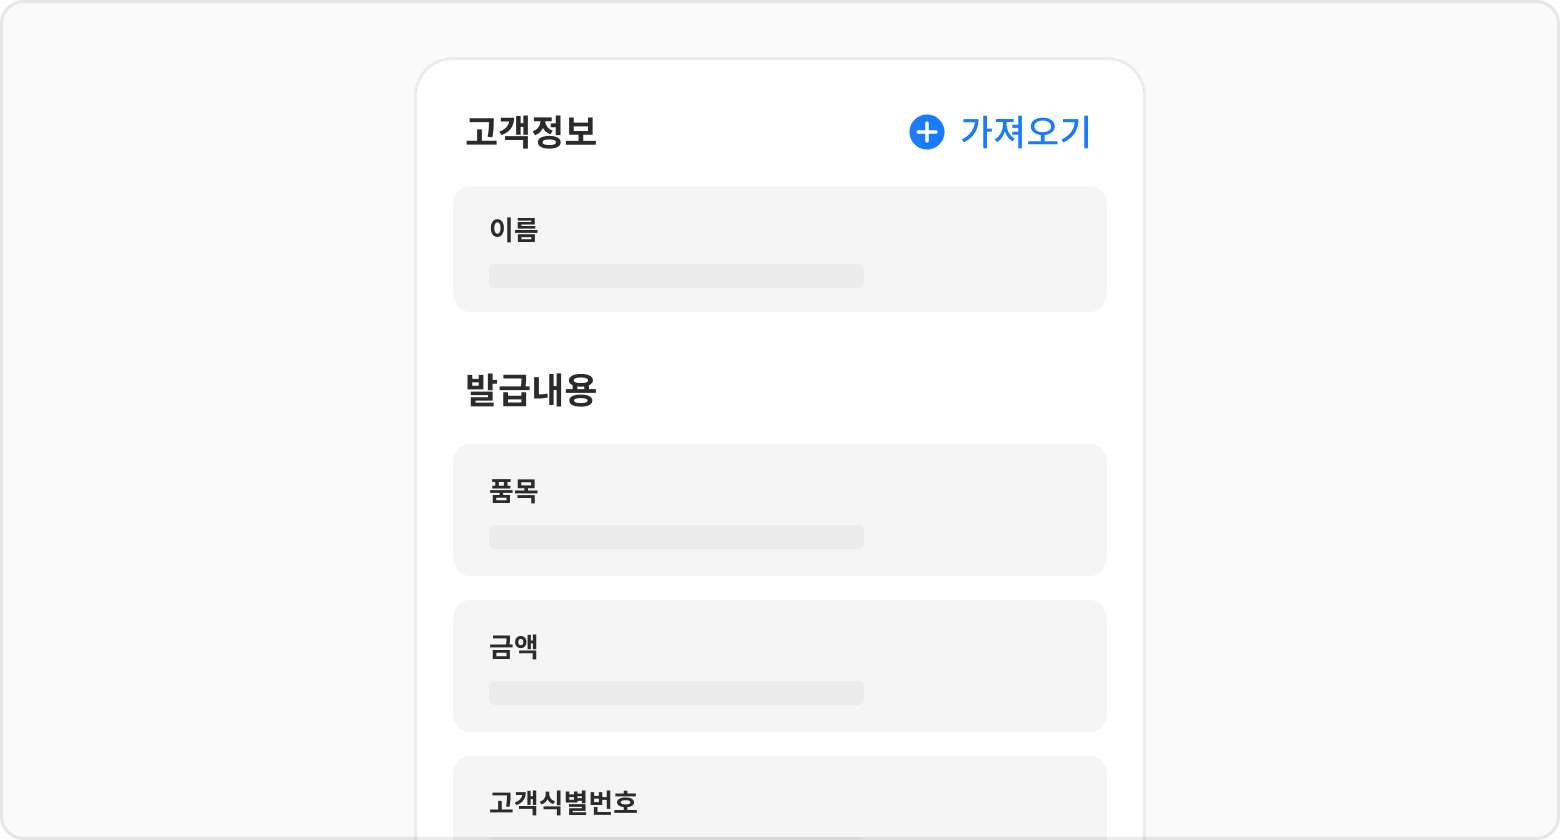Select the empty right side of 품목 card
The width and height of the screenshot is (1560, 840).
[x=985, y=510]
